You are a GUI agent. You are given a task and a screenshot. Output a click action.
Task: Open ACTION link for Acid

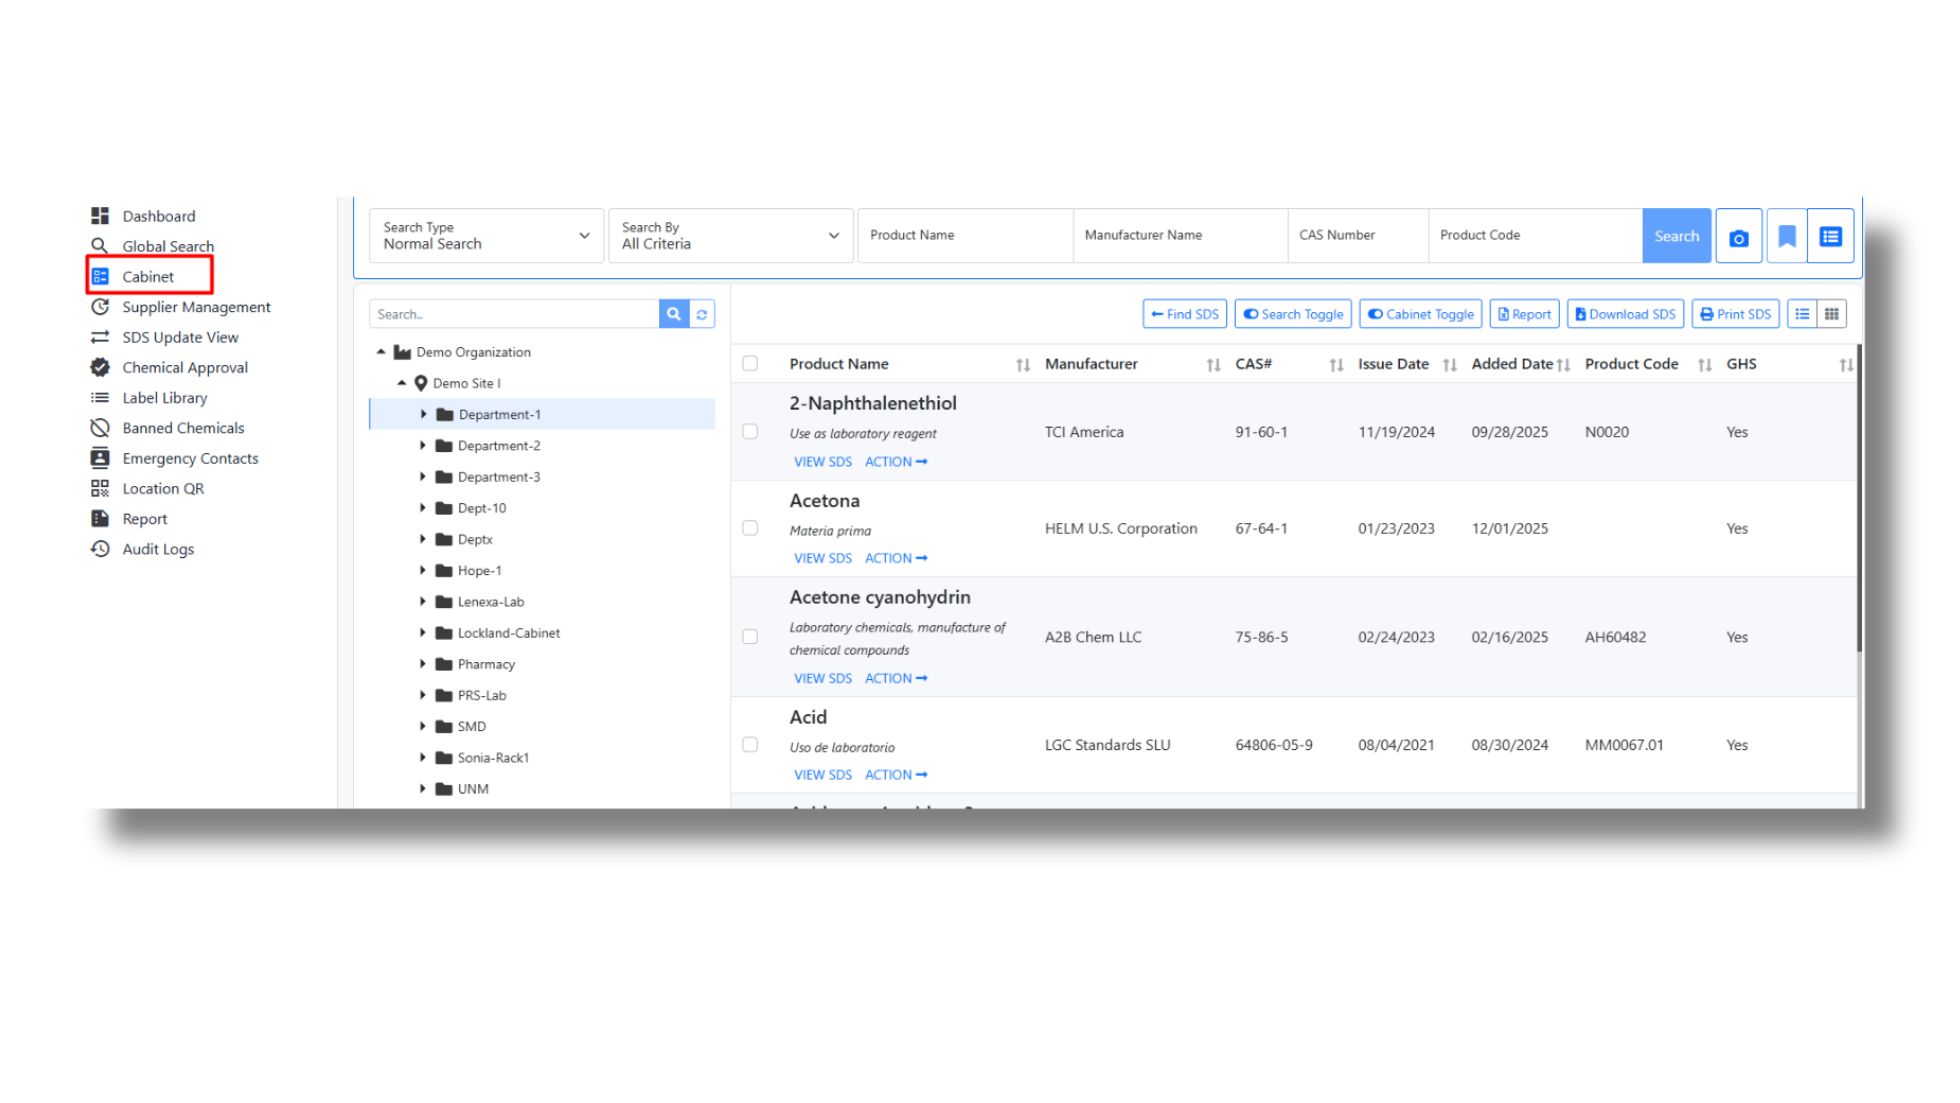pos(896,775)
